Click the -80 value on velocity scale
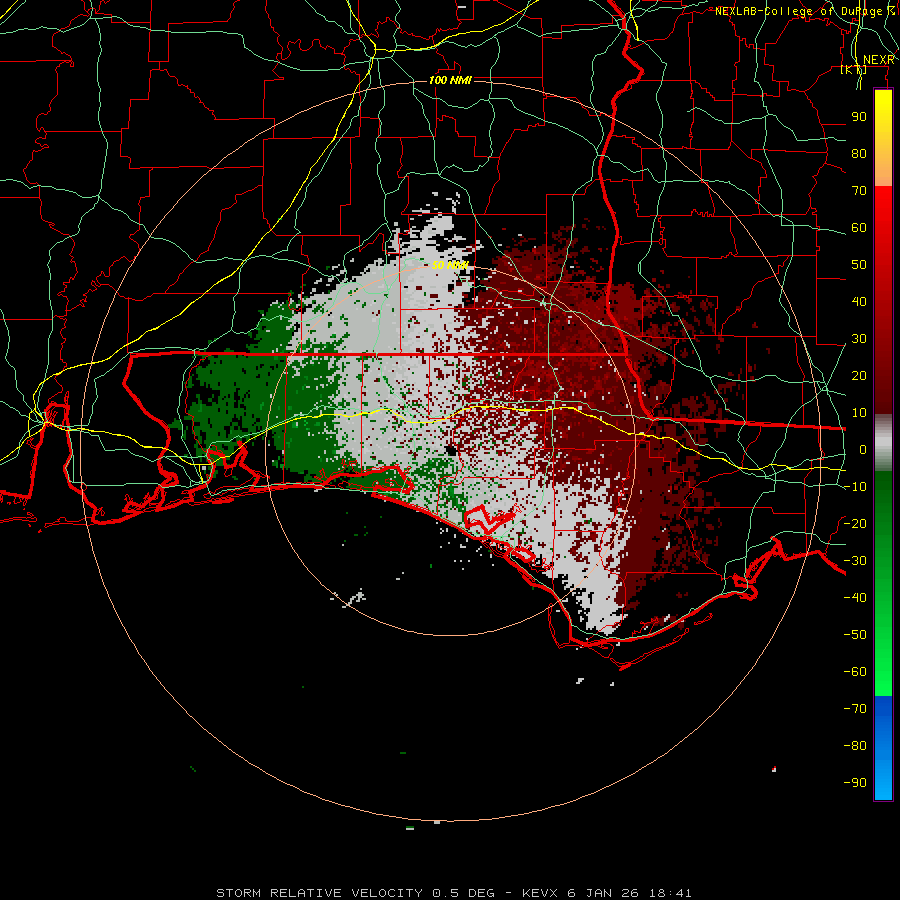 coord(855,746)
